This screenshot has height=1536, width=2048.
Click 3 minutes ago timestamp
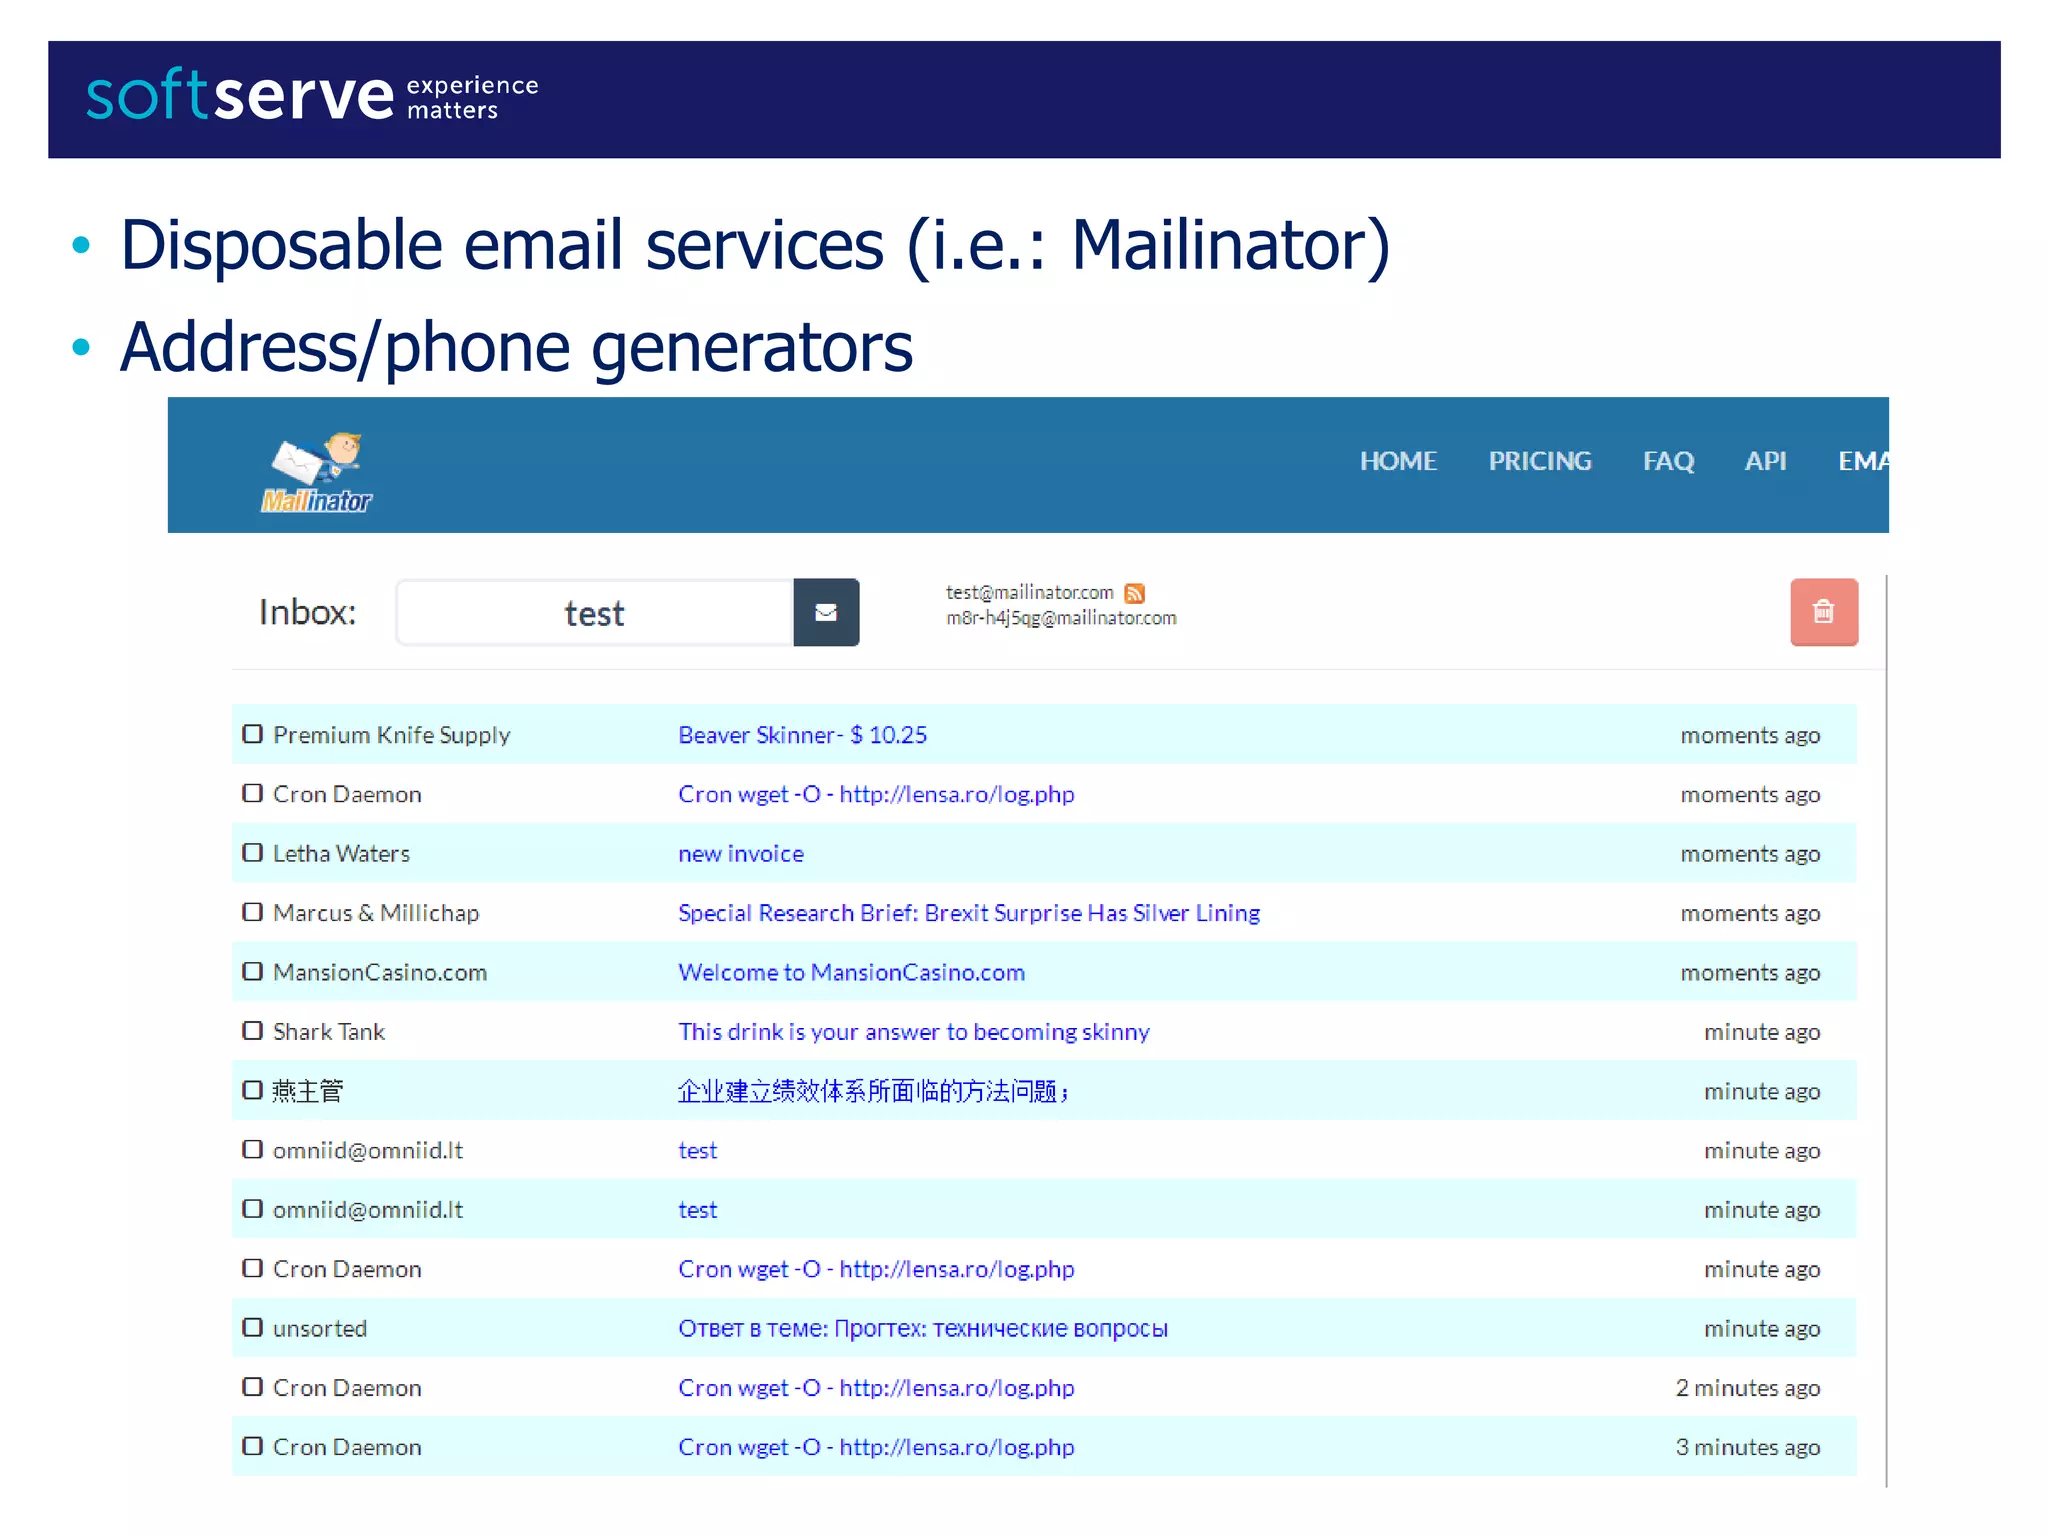point(1748,1447)
